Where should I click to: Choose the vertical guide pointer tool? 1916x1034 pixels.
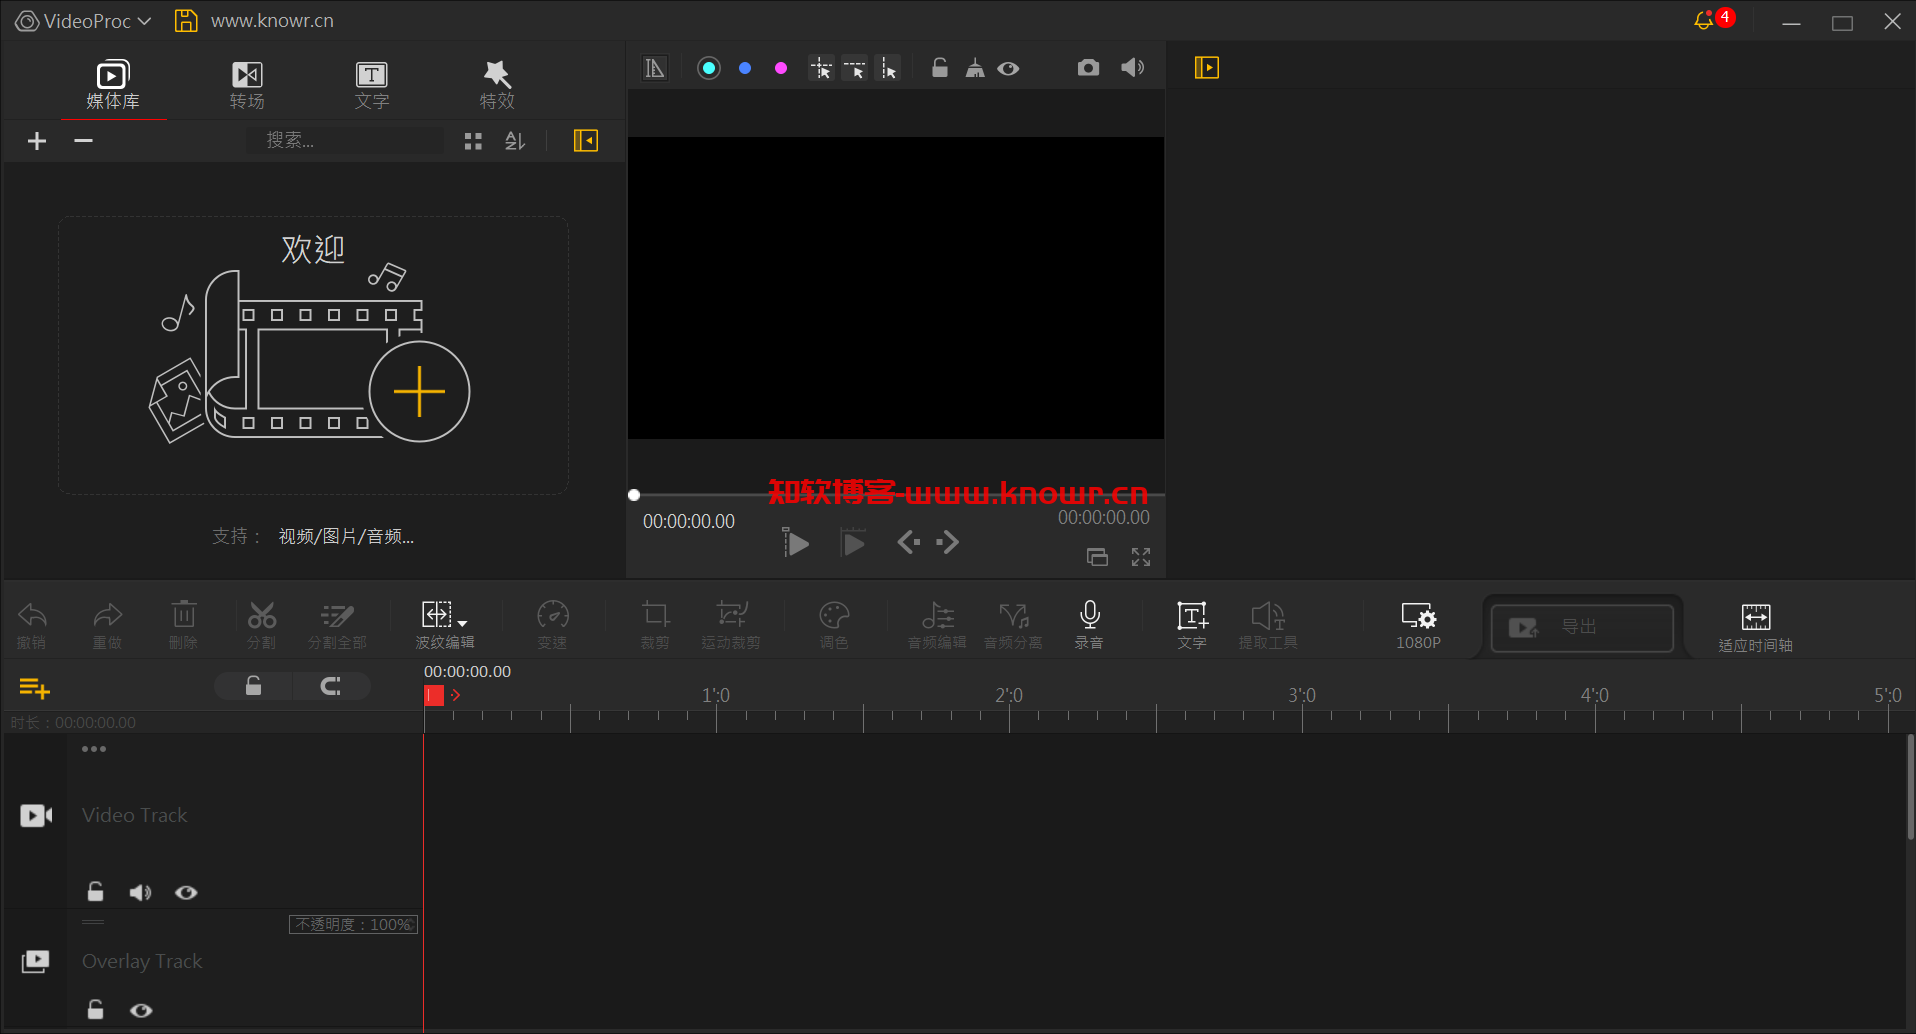point(888,68)
